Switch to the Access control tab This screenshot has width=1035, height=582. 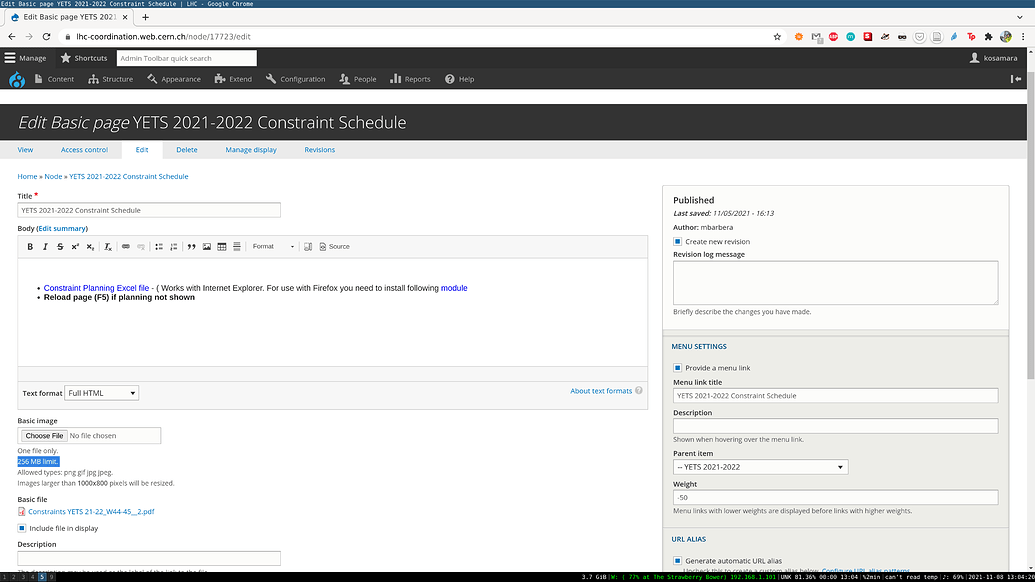pos(84,150)
